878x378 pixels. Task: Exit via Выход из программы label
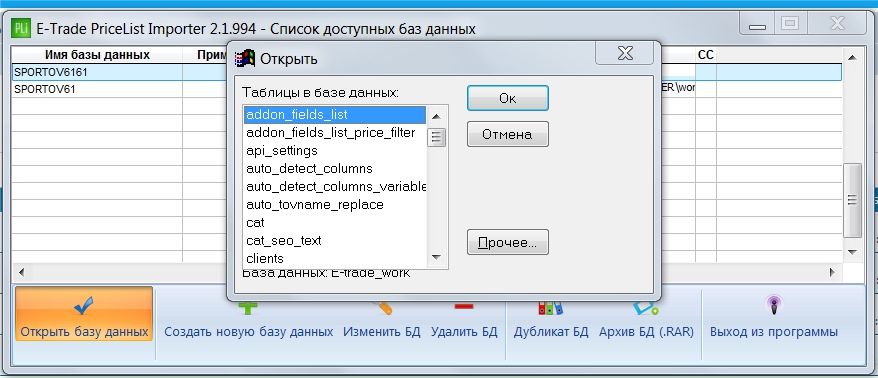[774, 332]
